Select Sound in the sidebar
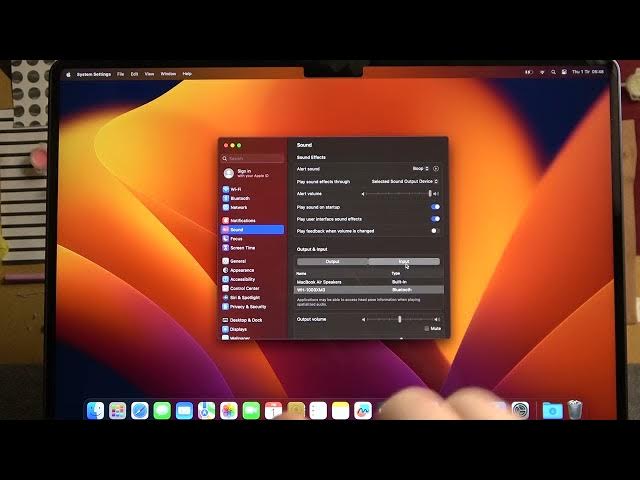Image resolution: width=640 pixels, height=480 pixels. point(253,229)
